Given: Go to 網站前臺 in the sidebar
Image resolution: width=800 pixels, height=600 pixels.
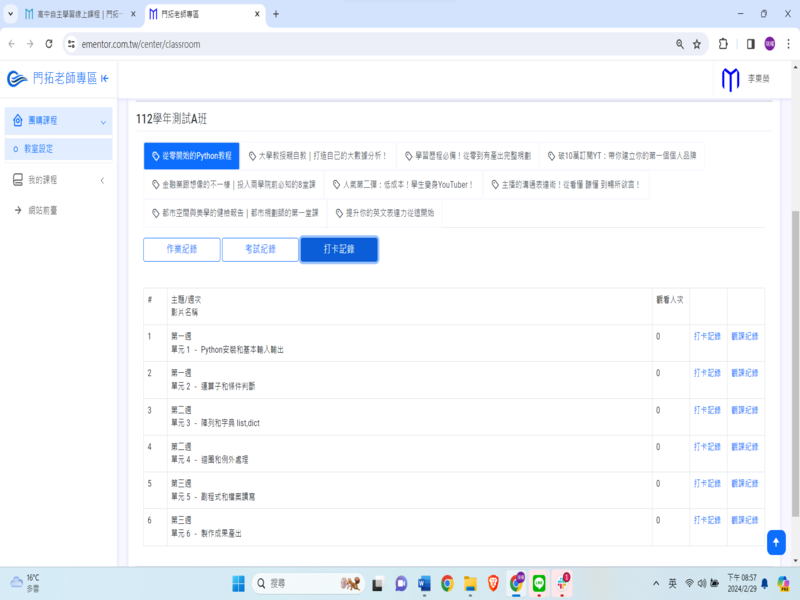Looking at the screenshot, I should click(x=42, y=210).
